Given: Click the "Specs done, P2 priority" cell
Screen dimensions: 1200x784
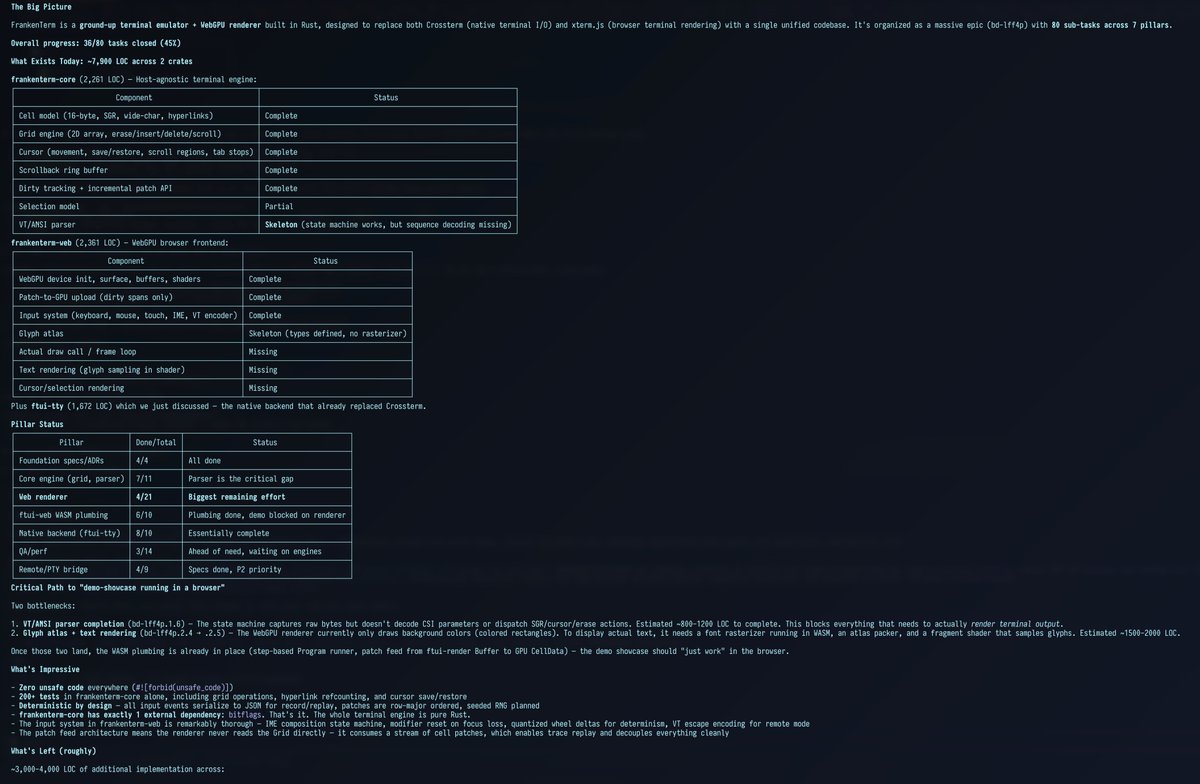Looking at the screenshot, I should click(267, 569).
